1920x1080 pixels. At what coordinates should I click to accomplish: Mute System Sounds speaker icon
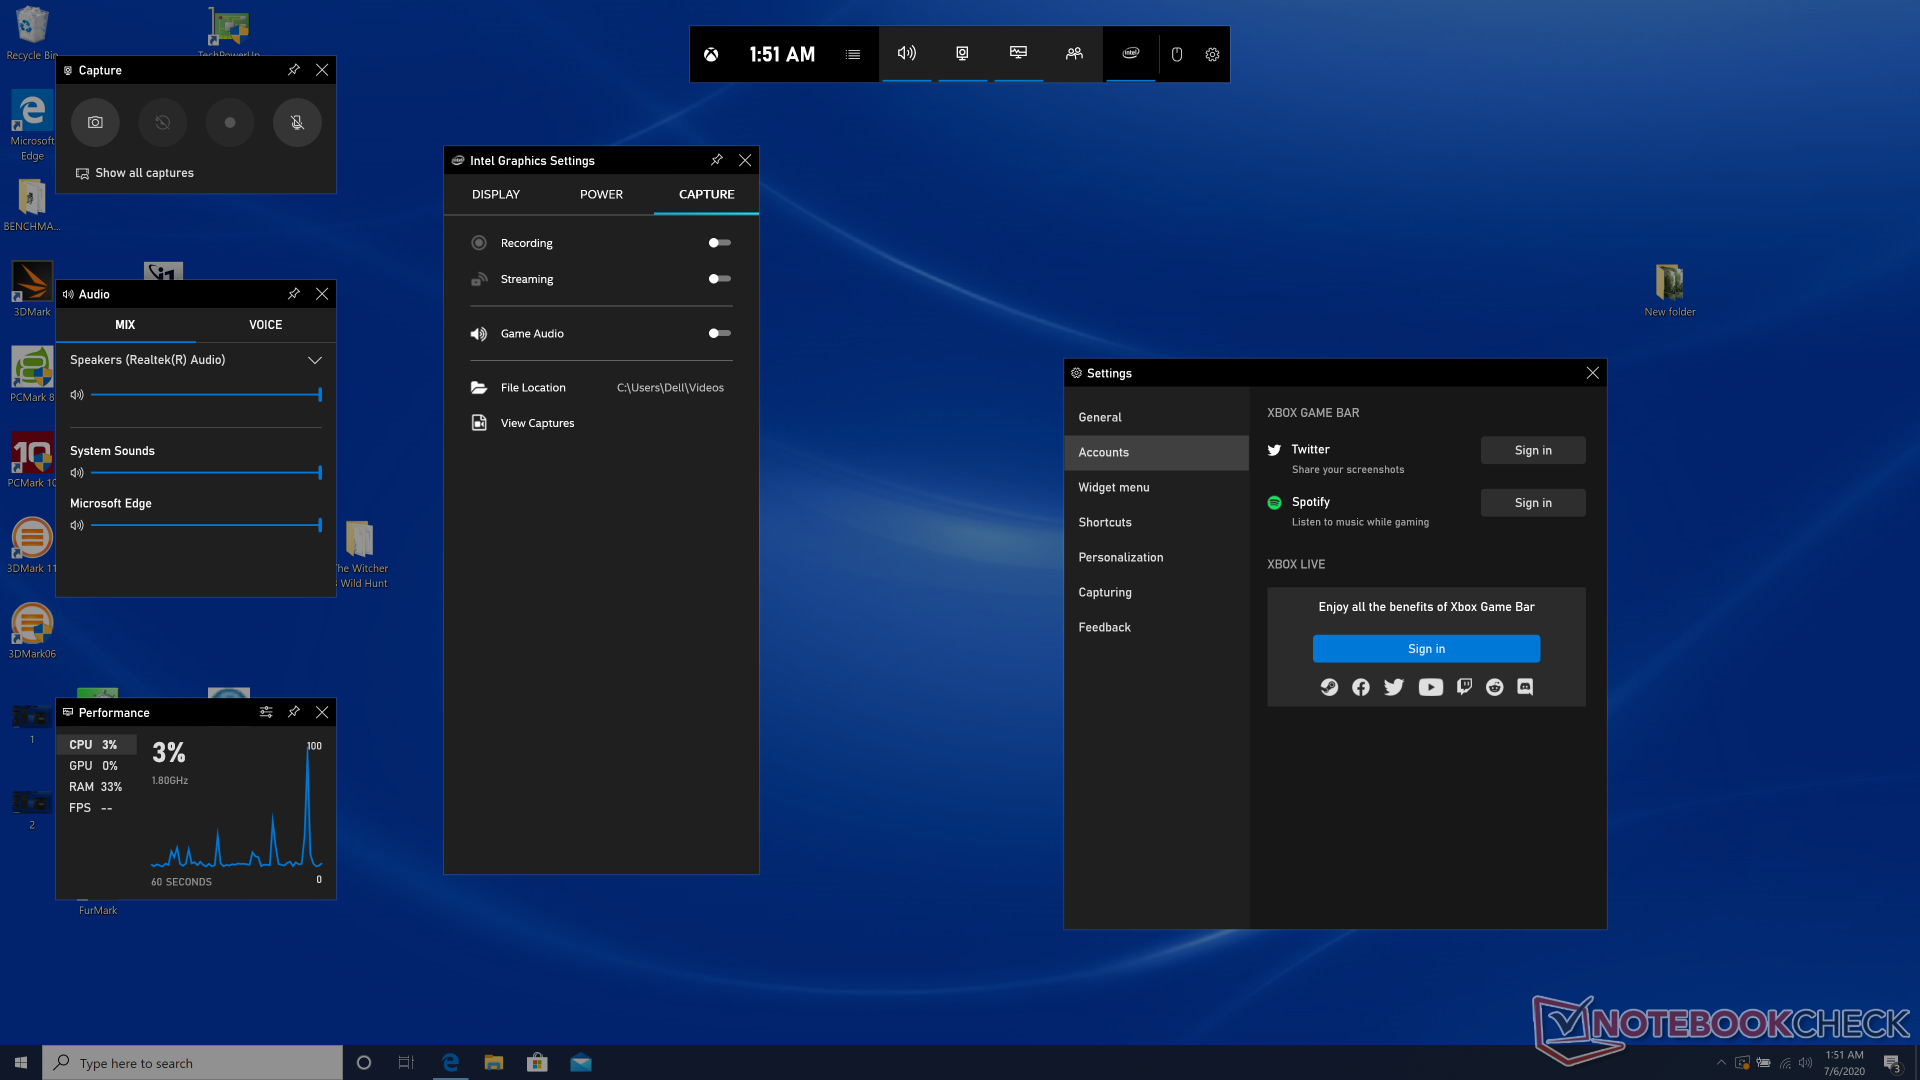pyautogui.click(x=77, y=473)
